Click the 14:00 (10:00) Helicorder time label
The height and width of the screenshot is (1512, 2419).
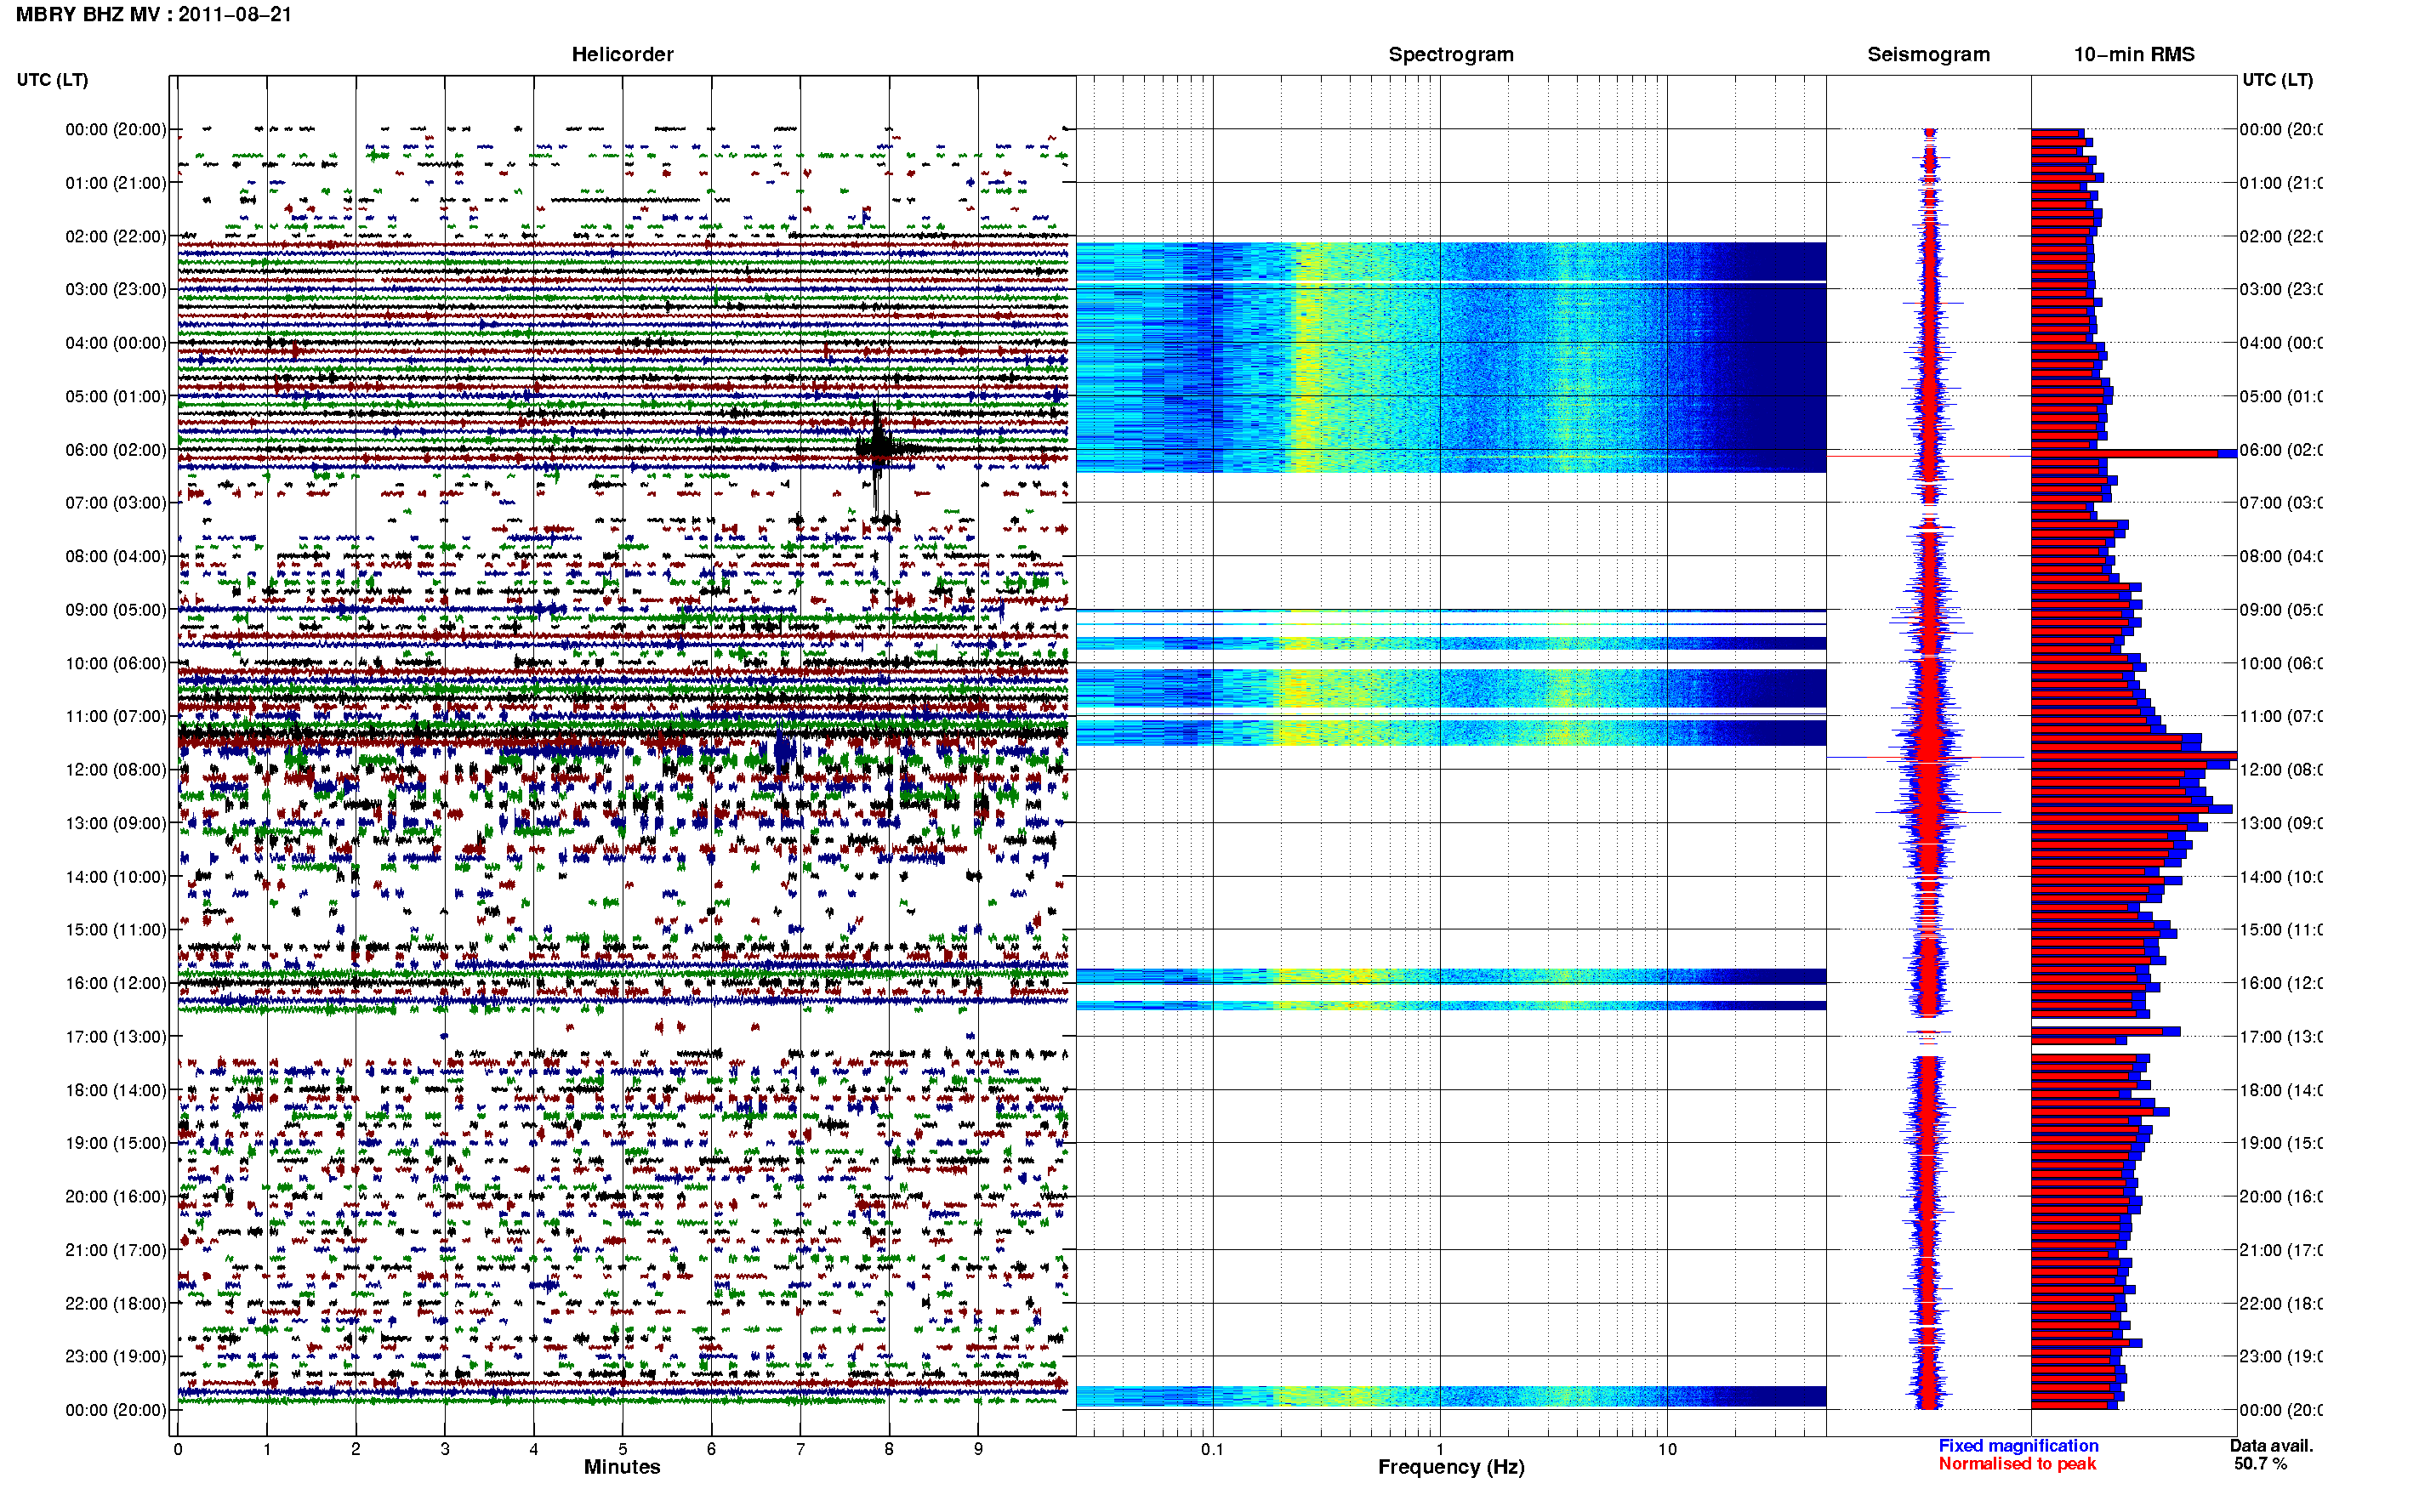(116, 877)
